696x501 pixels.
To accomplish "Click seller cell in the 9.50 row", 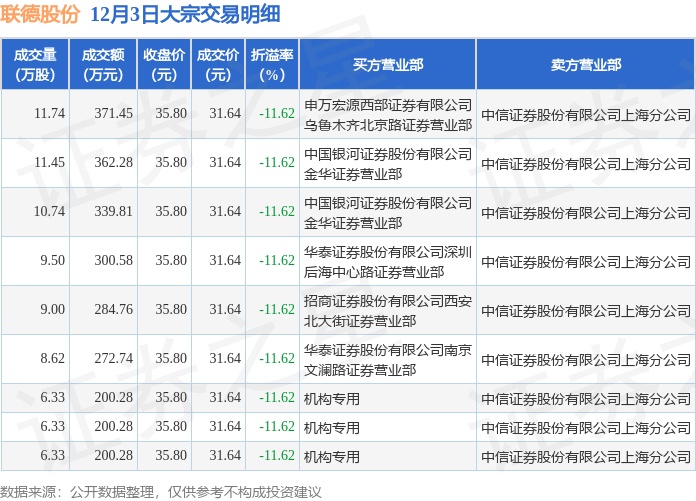I will coord(586,262).
